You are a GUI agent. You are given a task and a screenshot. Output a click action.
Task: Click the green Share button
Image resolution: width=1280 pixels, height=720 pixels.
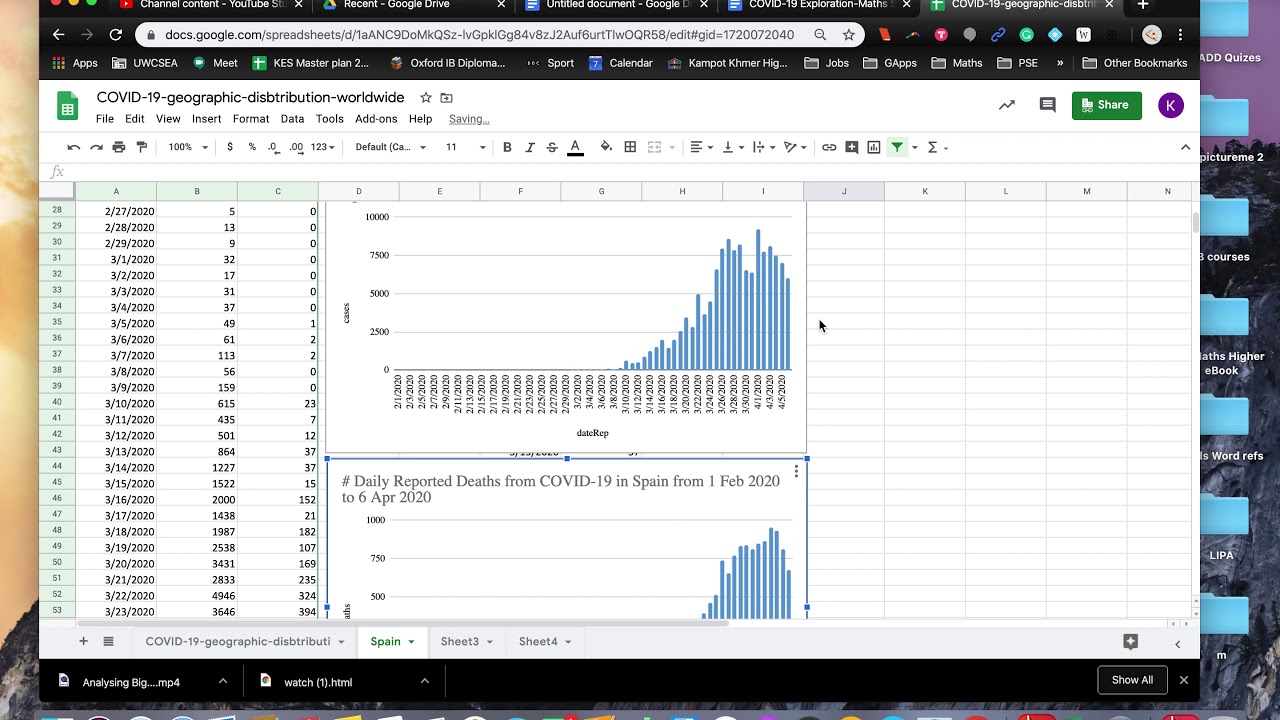(x=1107, y=105)
